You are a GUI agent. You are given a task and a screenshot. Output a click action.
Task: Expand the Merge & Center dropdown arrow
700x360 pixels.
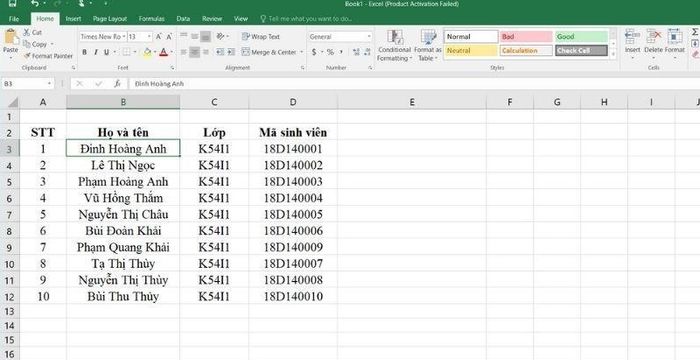coord(301,52)
